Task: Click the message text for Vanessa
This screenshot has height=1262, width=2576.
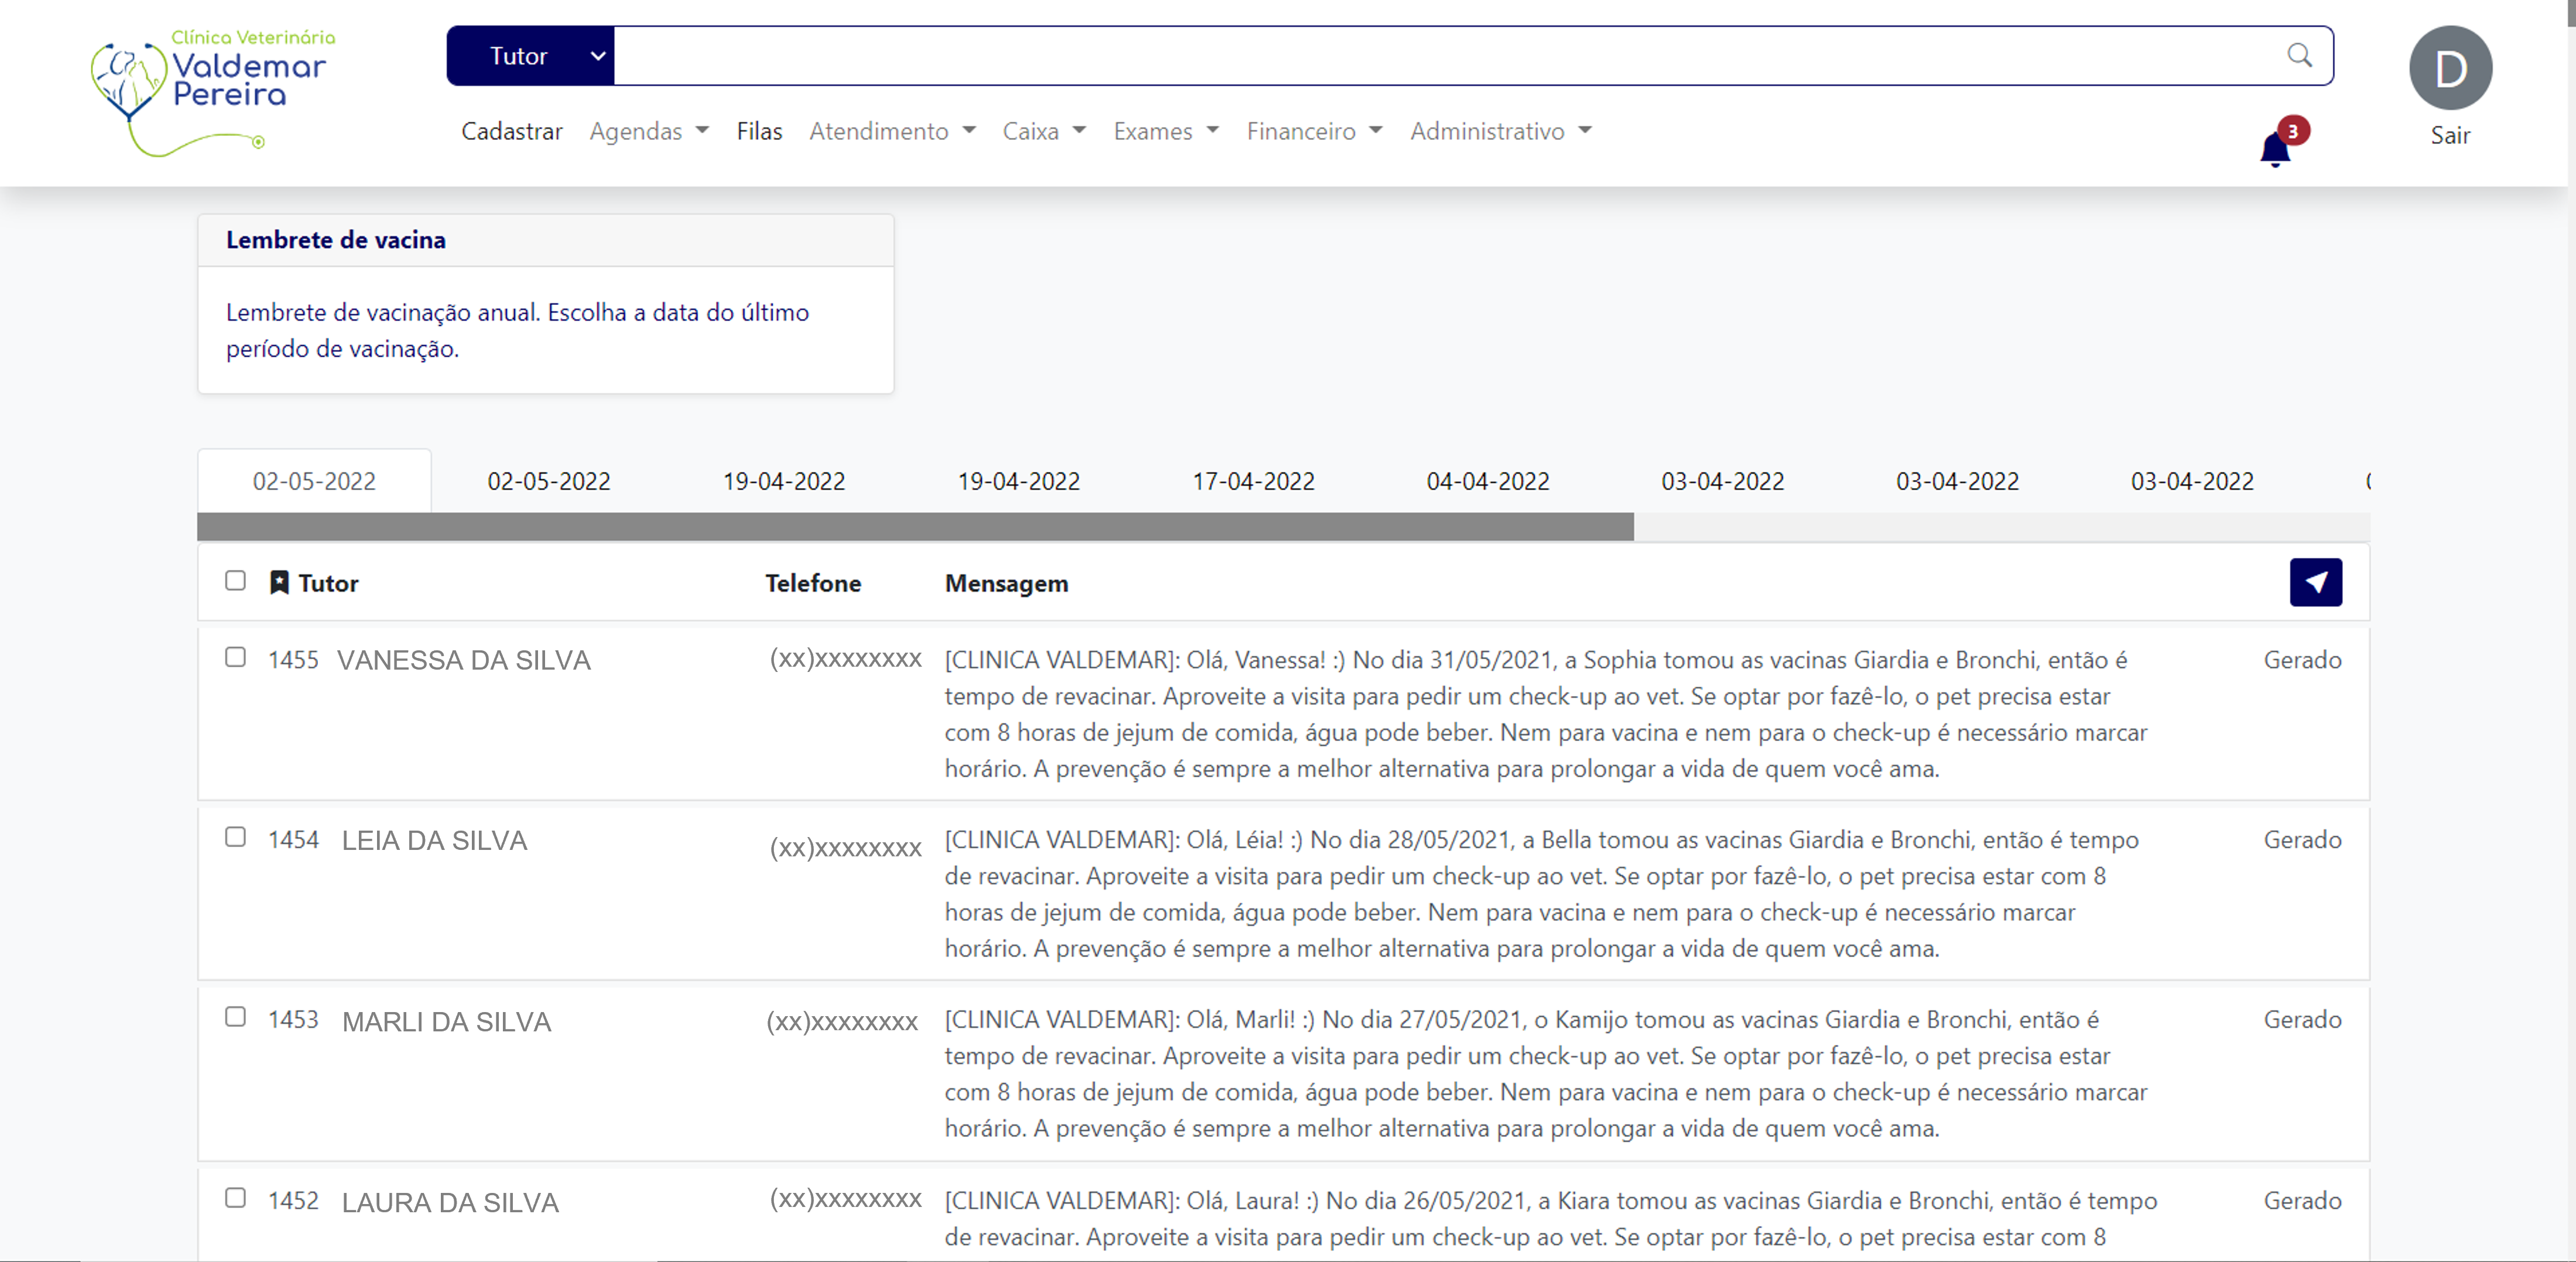Action: point(1545,714)
